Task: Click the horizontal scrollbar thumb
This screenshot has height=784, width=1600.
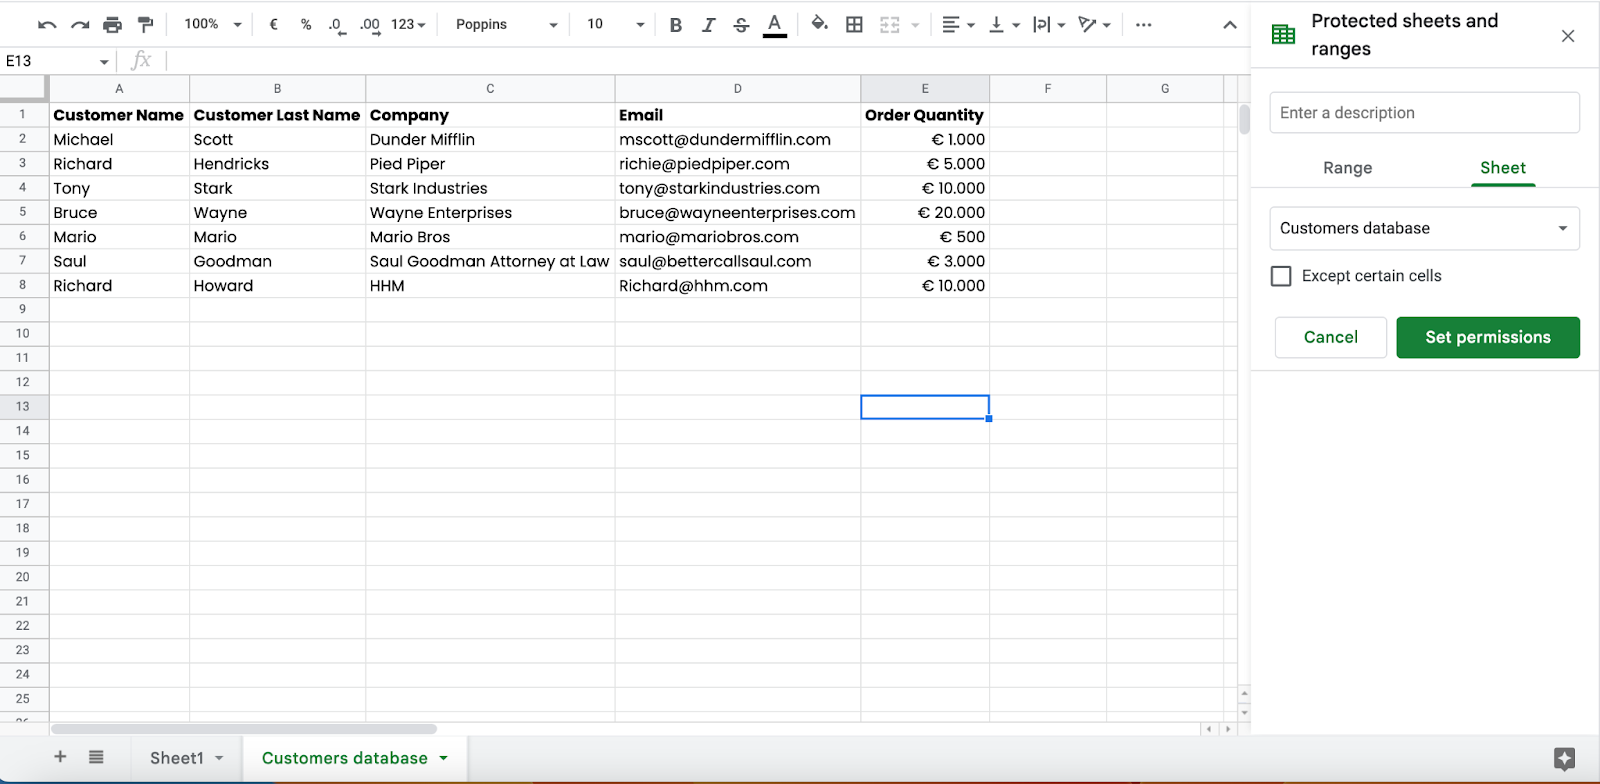Action: [x=244, y=729]
